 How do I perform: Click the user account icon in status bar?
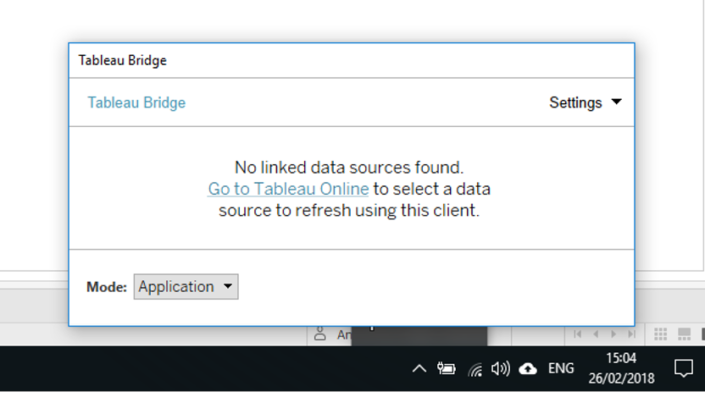tap(320, 334)
